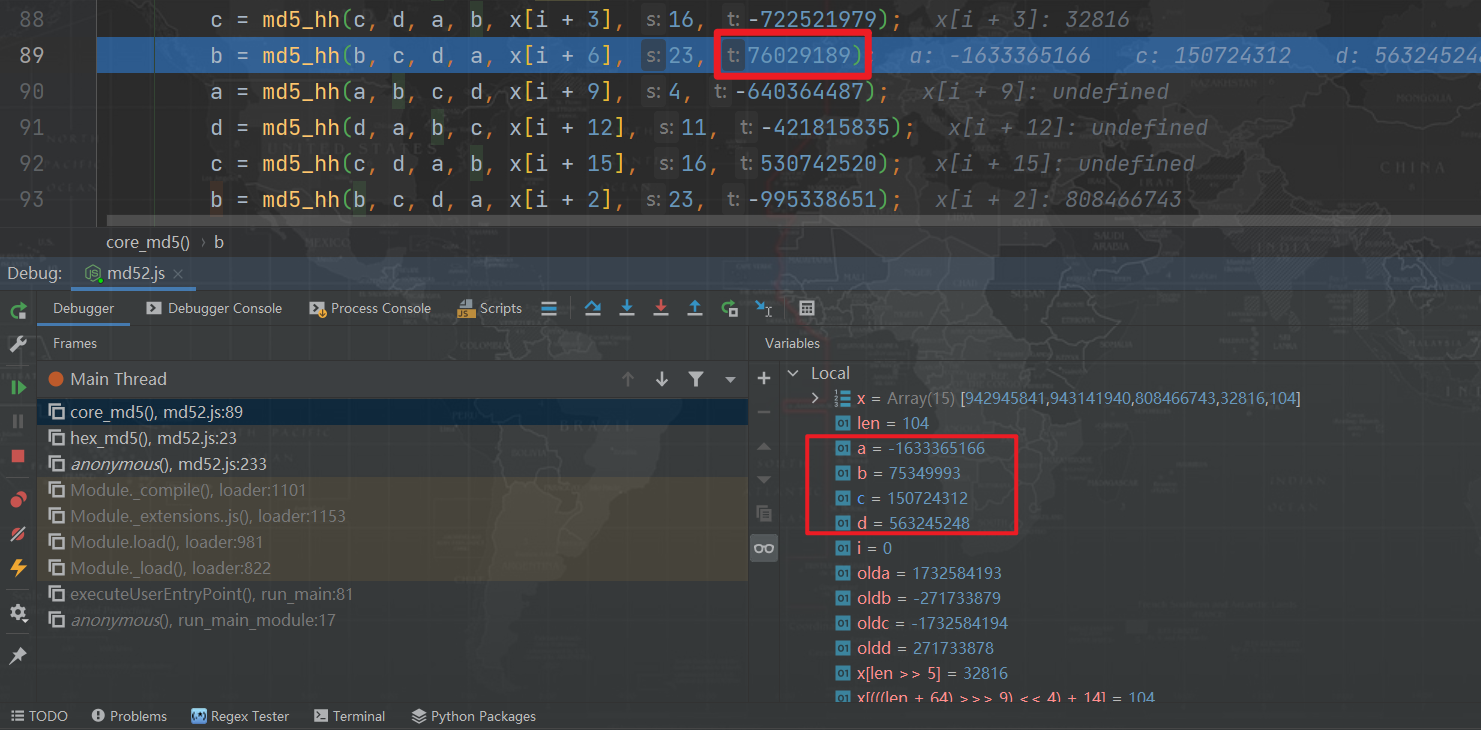Open Main Thread selector dropdown arrow

[x=730, y=380]
